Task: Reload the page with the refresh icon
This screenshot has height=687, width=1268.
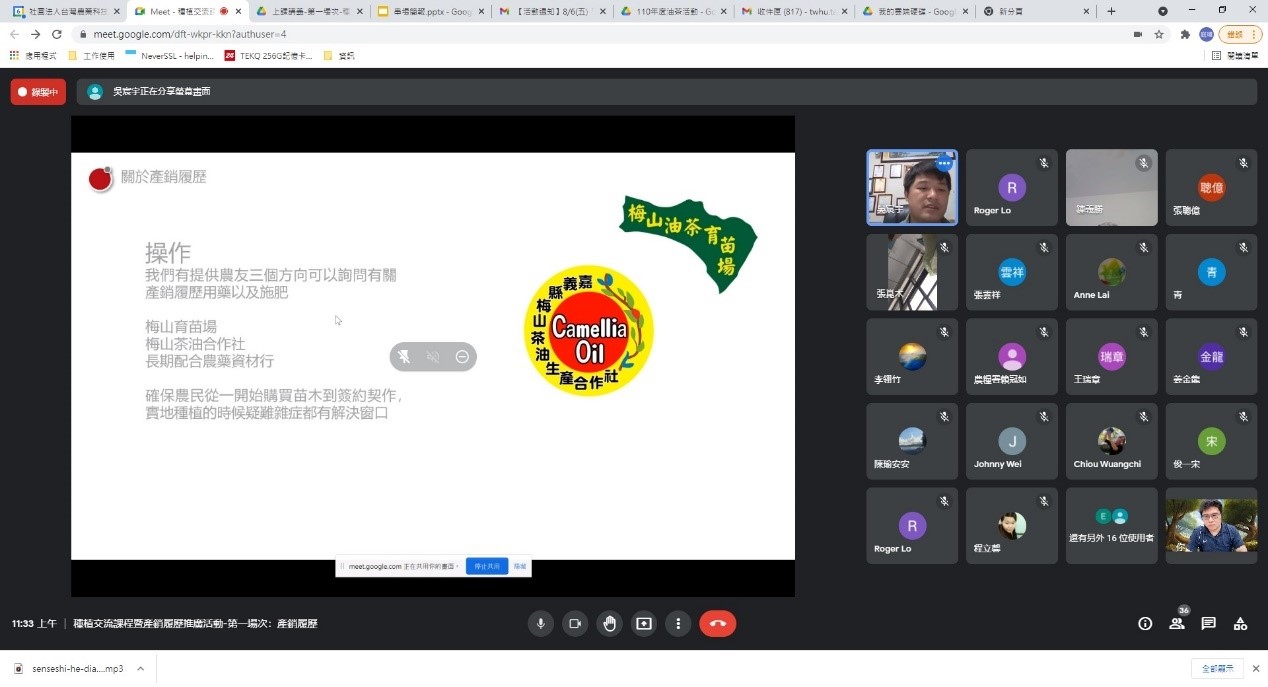Action: 56,34
